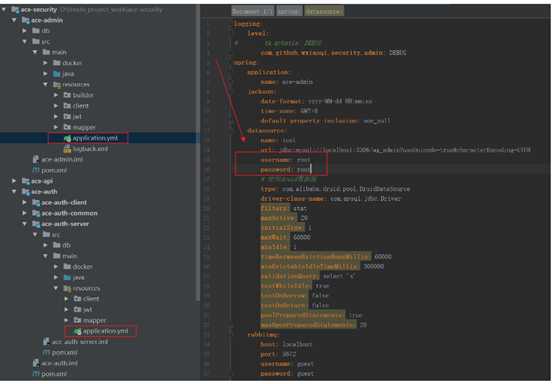
Task: Click the 'filters: stat' line
Action: (x=283, y=208)
